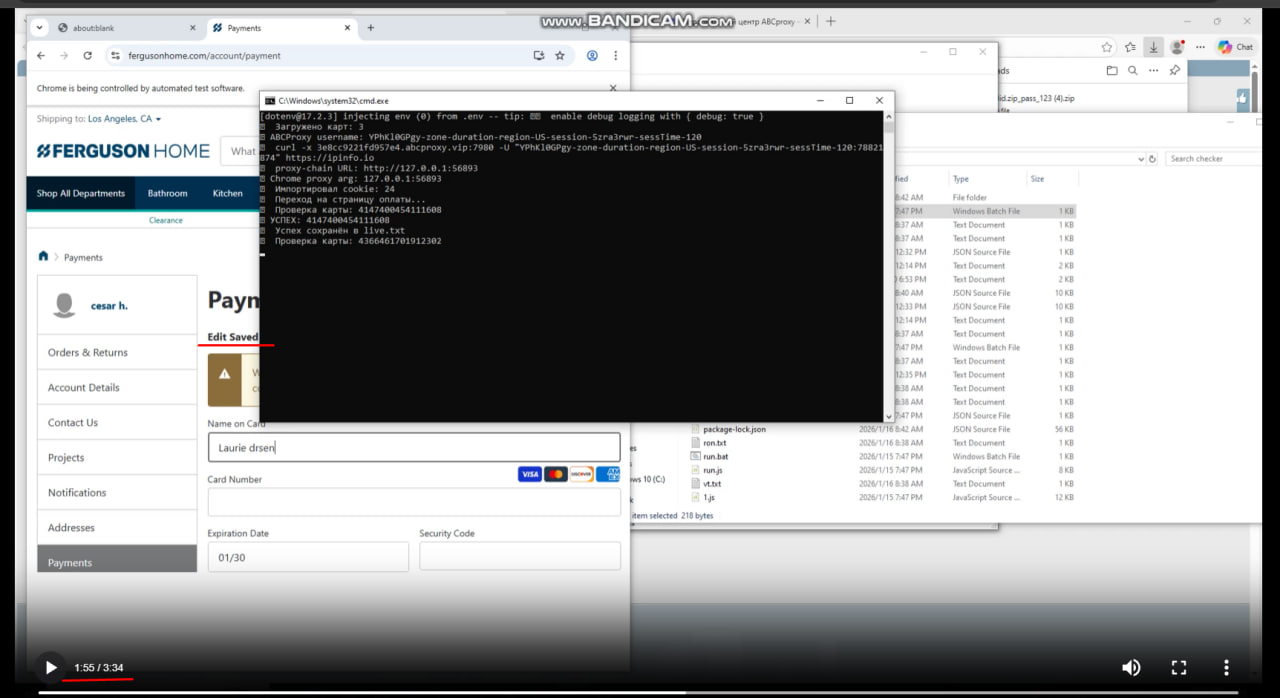Image resolution: width=1280 pixels, height=698 pixels.
Task: Select Payments in account sidebar
Action: click(x=117, y=560)
